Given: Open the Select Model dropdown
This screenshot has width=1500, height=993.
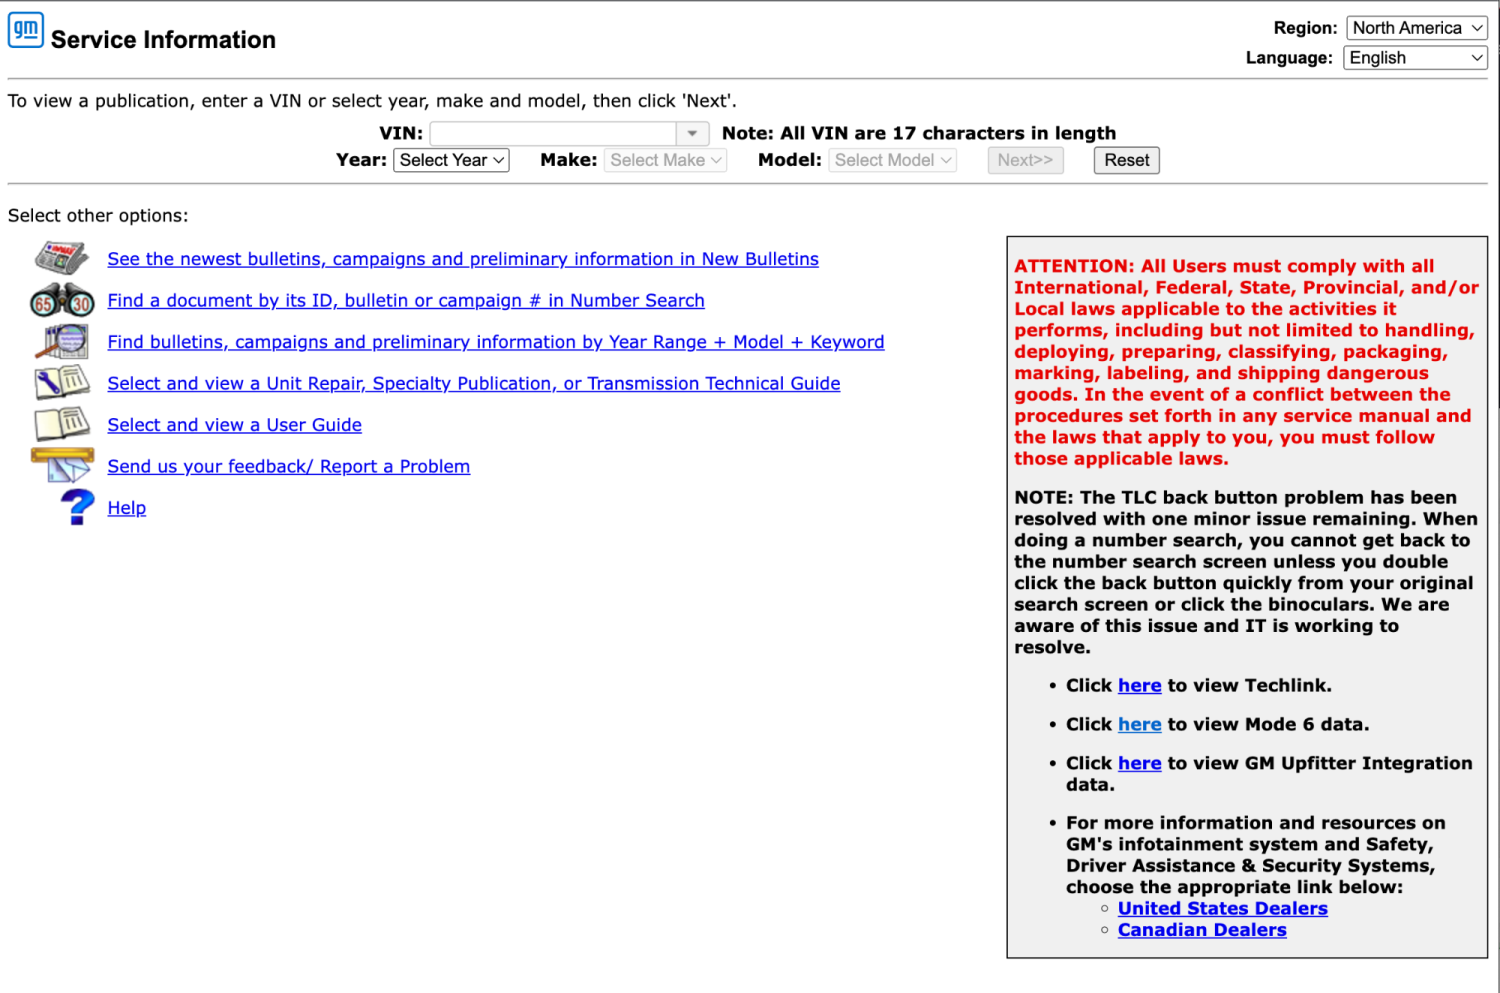Looking at the screenshot, I should (892, 160).
